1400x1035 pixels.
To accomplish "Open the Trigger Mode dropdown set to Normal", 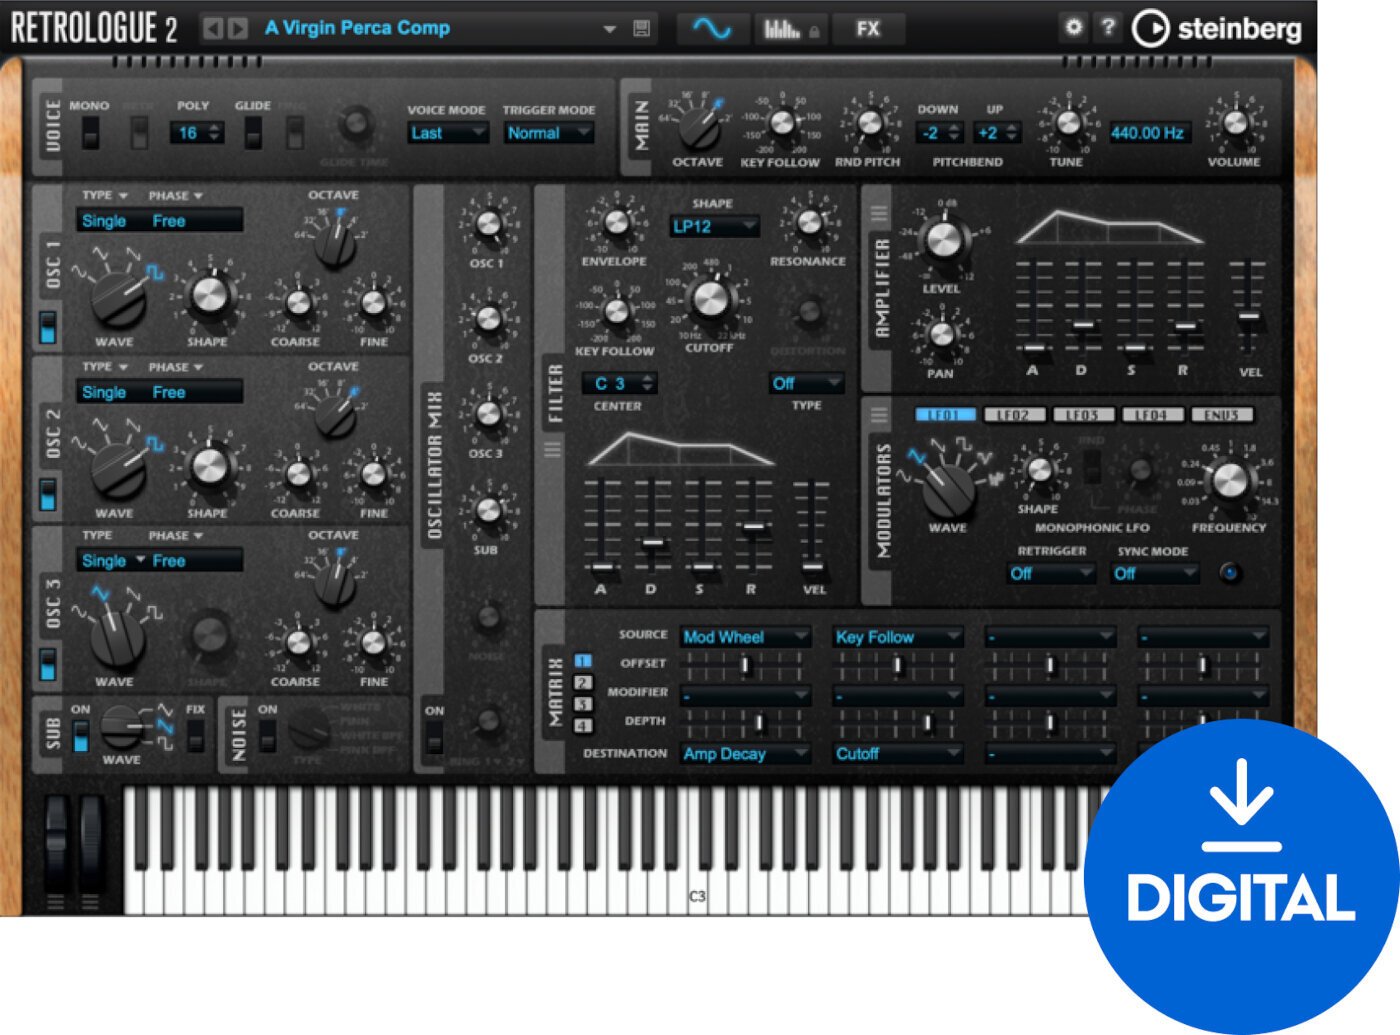I will (x=547, y=132).
